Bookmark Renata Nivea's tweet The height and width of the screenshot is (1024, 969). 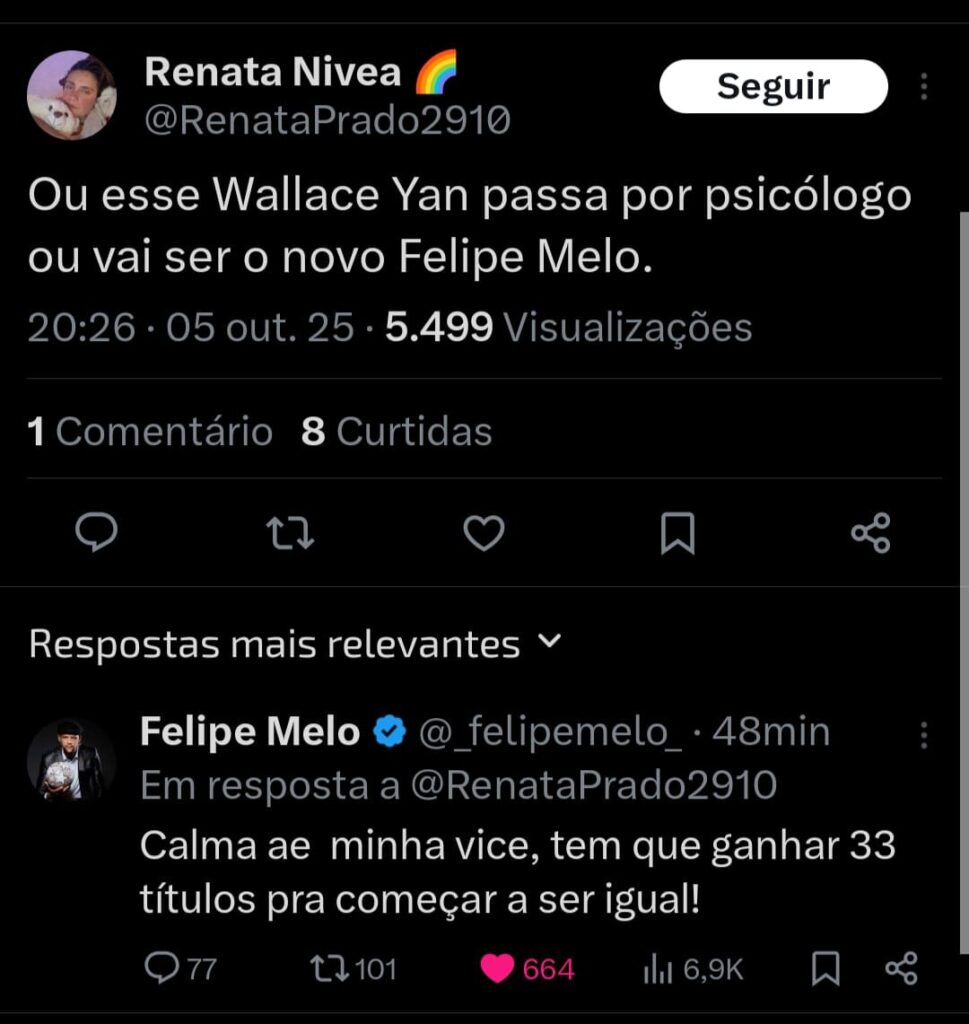coord(678,533)
